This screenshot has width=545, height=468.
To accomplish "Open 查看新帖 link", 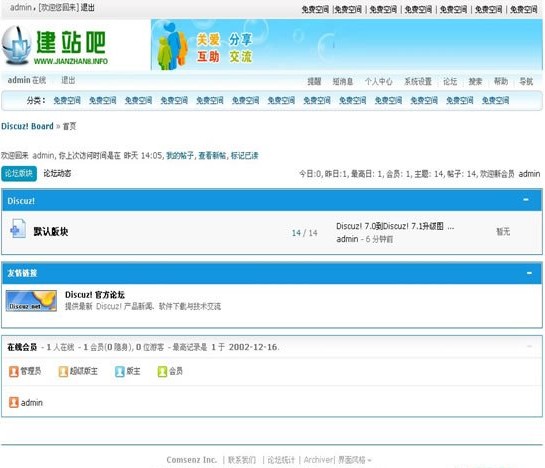I will pos(212,155).
